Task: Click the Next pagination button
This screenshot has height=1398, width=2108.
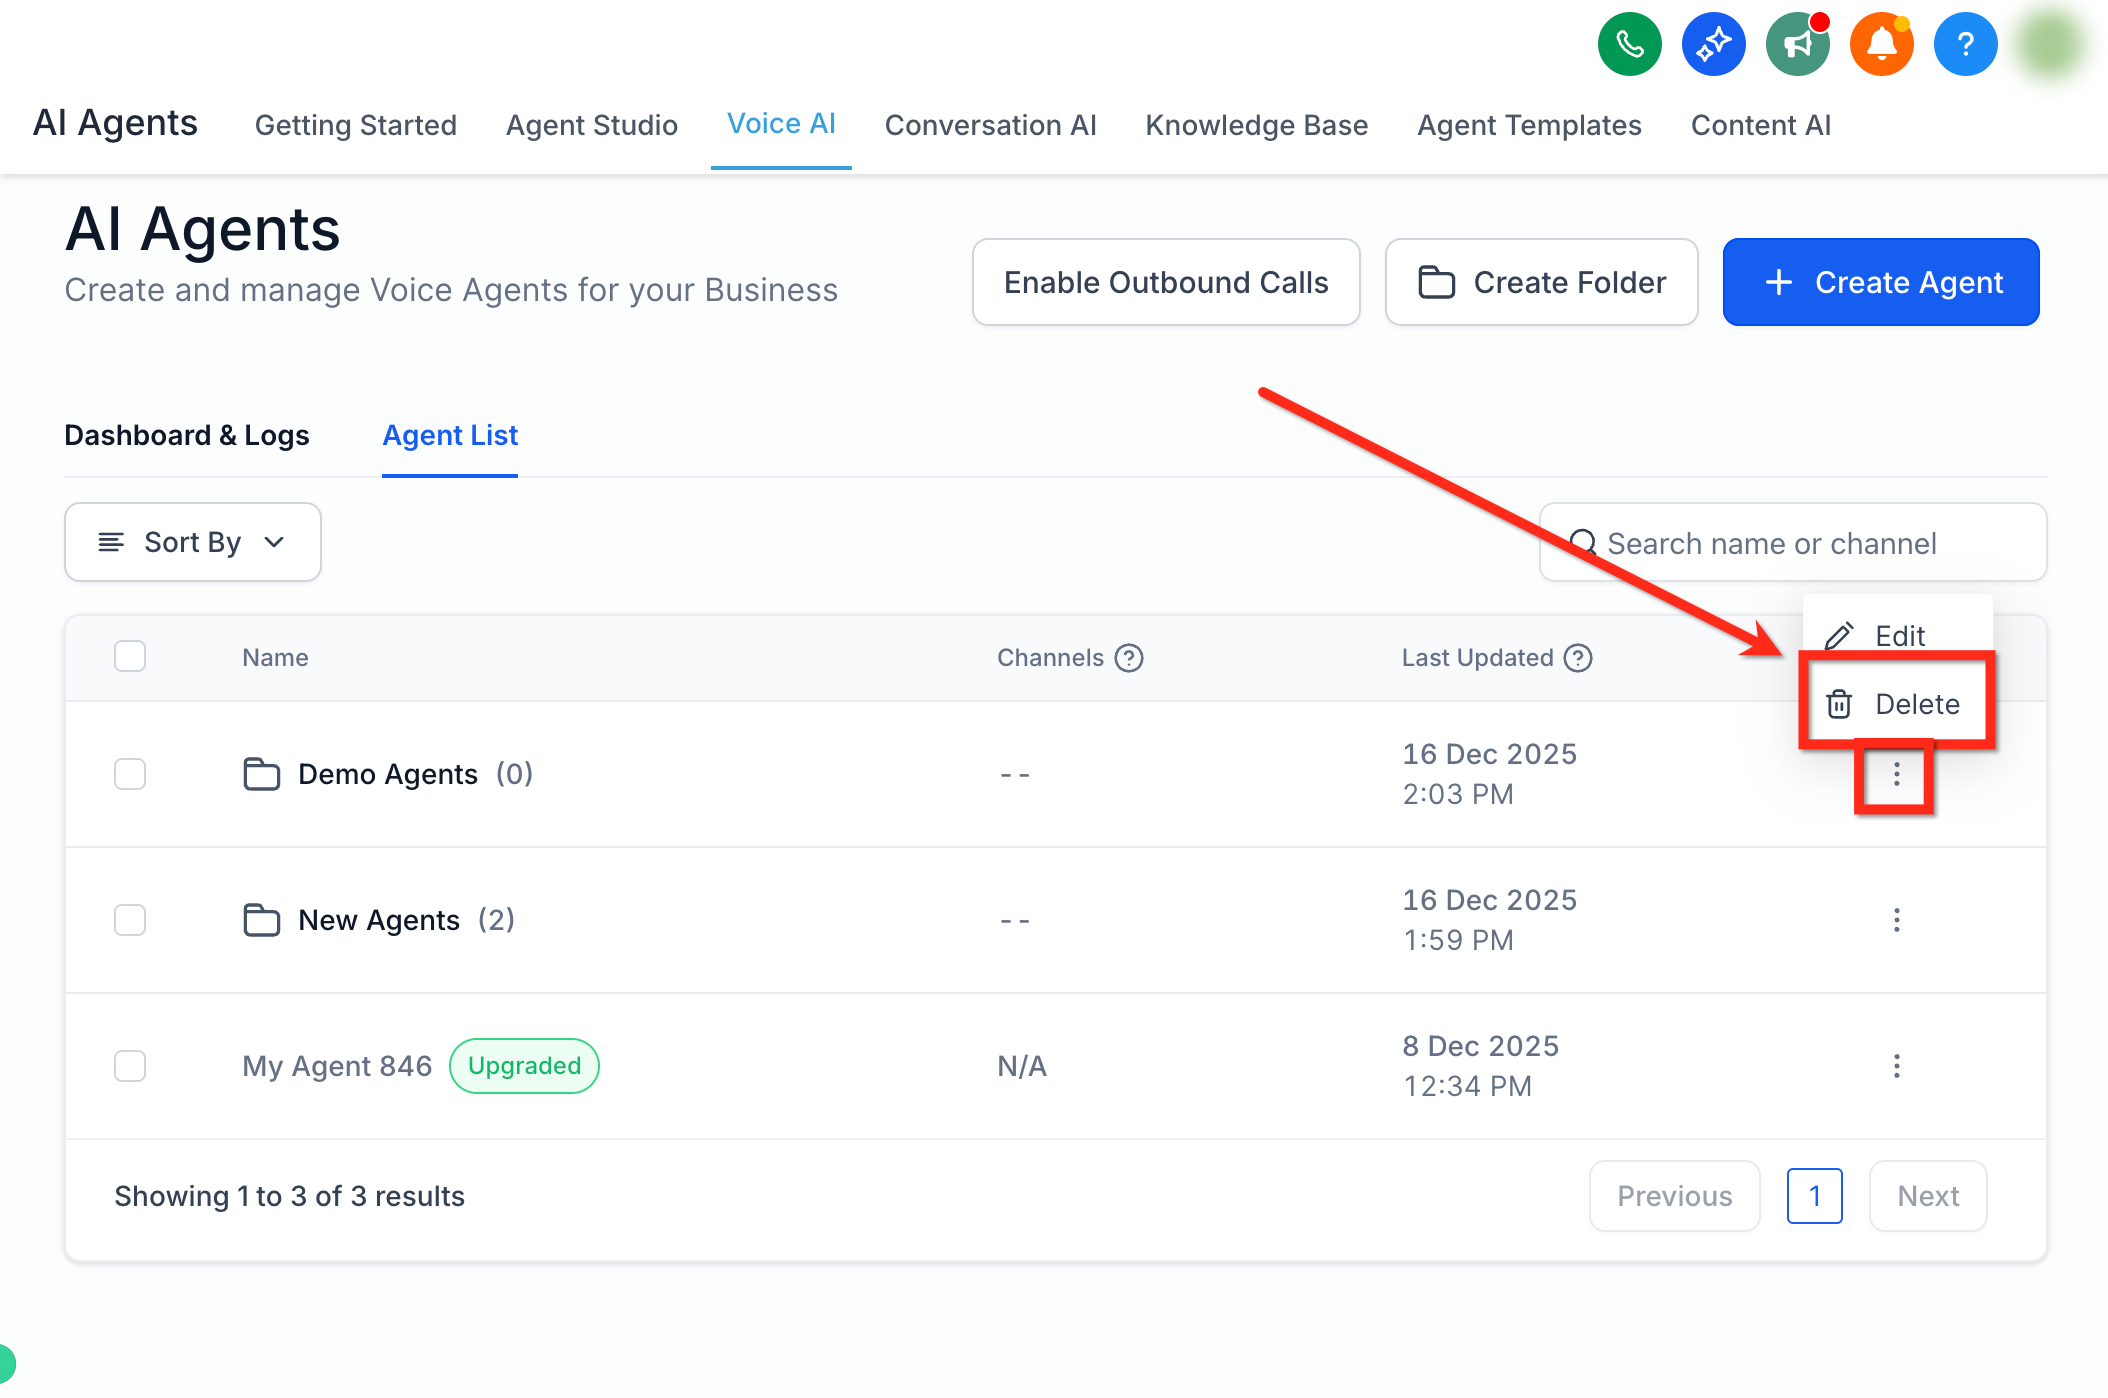Action: (1928, 1196)
